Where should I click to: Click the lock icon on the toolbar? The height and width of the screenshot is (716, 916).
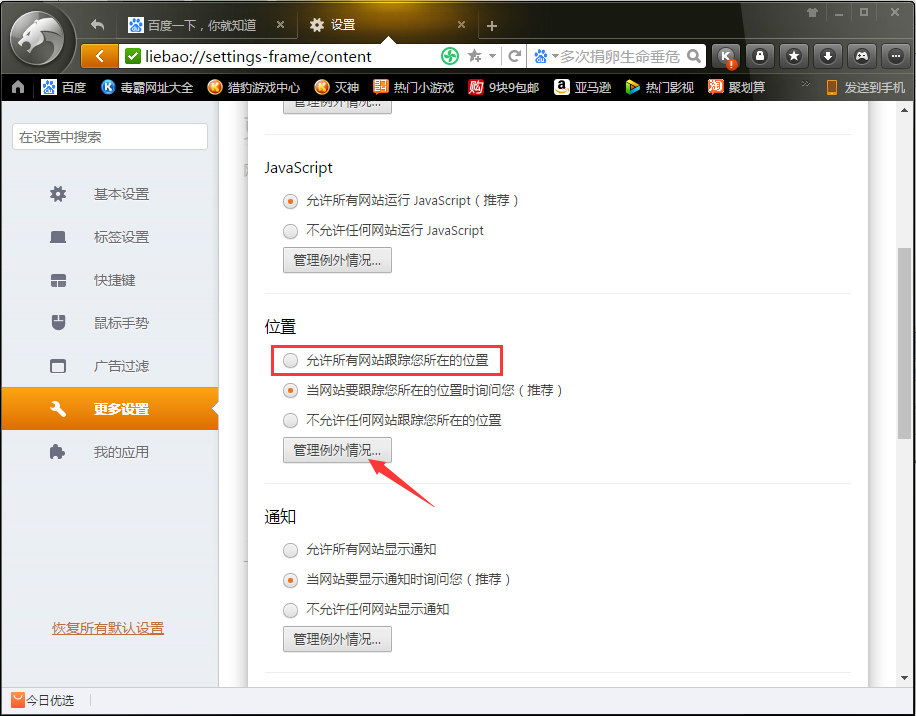760,57
